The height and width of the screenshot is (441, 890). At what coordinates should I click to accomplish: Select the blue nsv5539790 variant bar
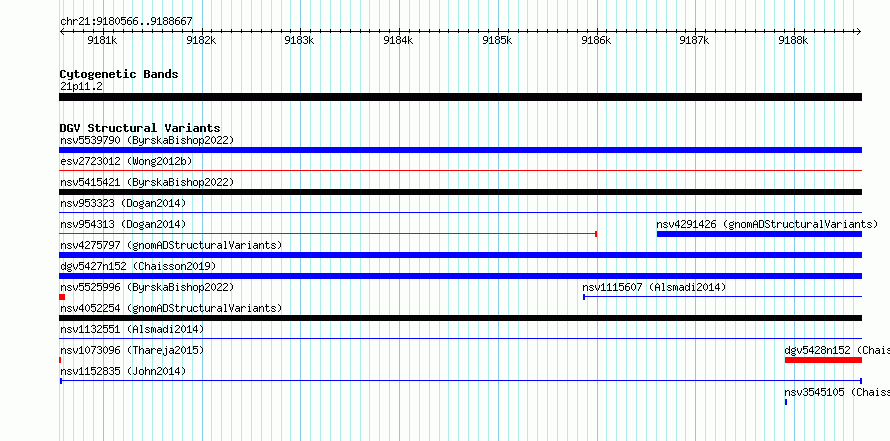[460, 150]
